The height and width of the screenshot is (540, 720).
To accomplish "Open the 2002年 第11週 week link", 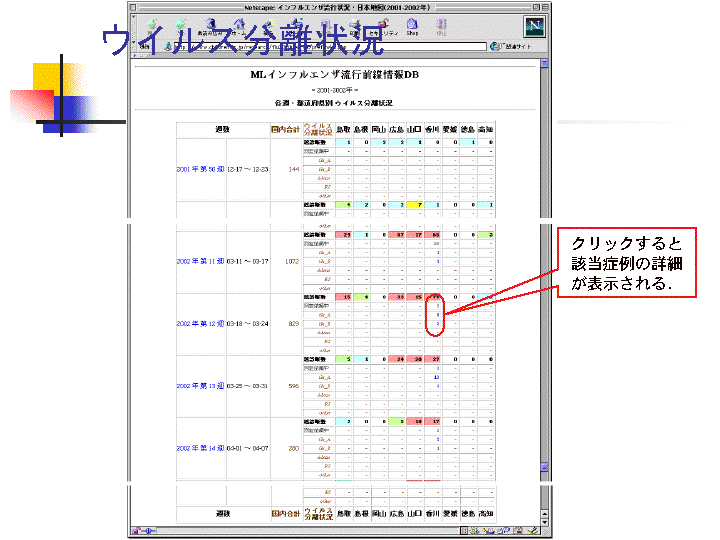I will click(200, 261).
